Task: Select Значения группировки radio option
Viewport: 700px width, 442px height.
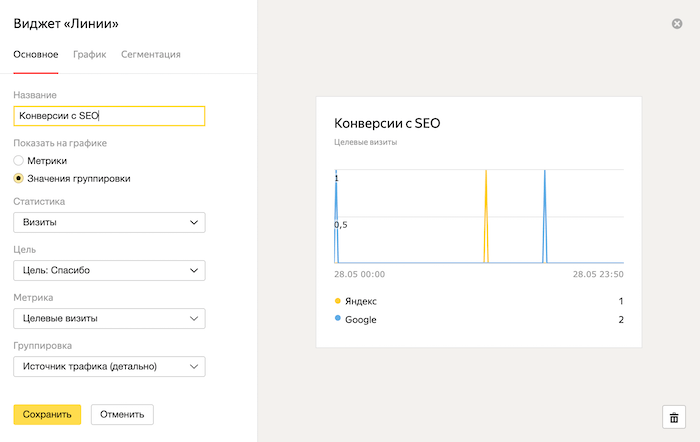Action: (19, 178)
